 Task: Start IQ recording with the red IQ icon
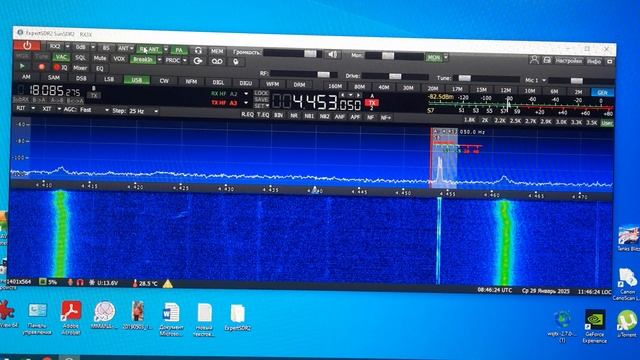60,67
